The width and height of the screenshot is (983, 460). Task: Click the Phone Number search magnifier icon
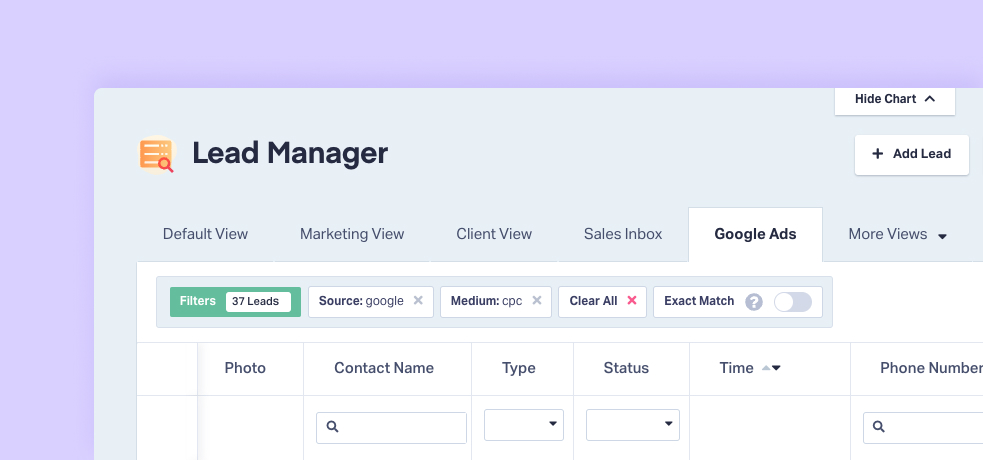[x=879, y=427]
